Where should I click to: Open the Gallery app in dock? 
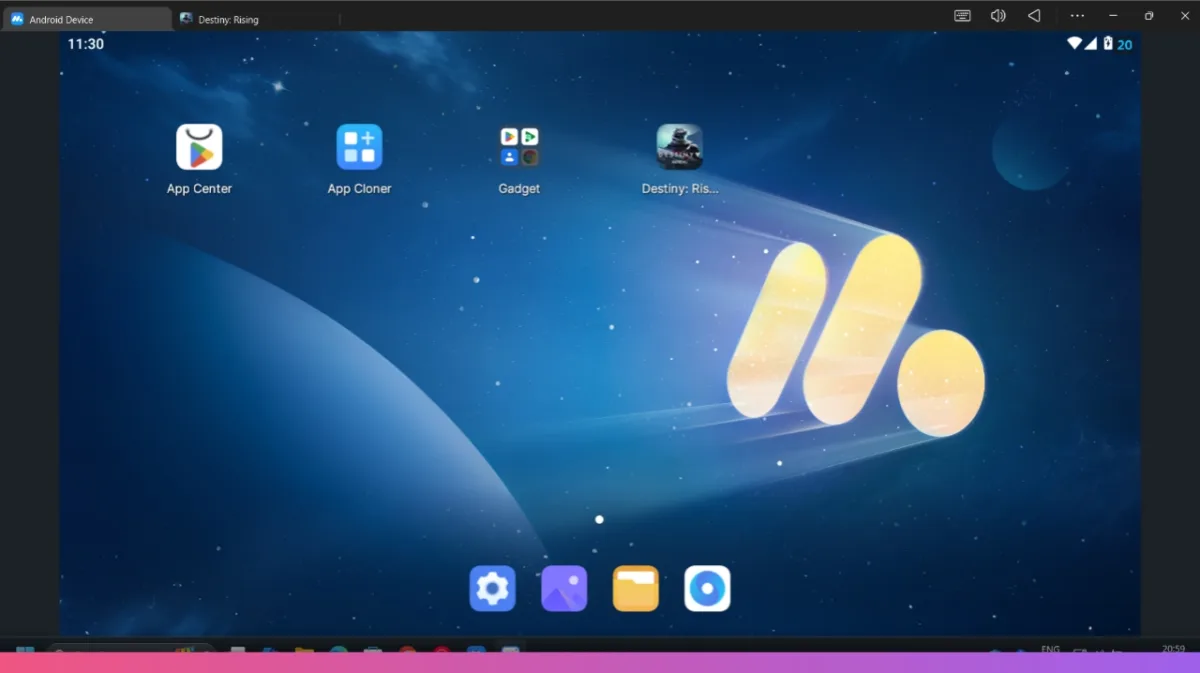click(564, 588)
